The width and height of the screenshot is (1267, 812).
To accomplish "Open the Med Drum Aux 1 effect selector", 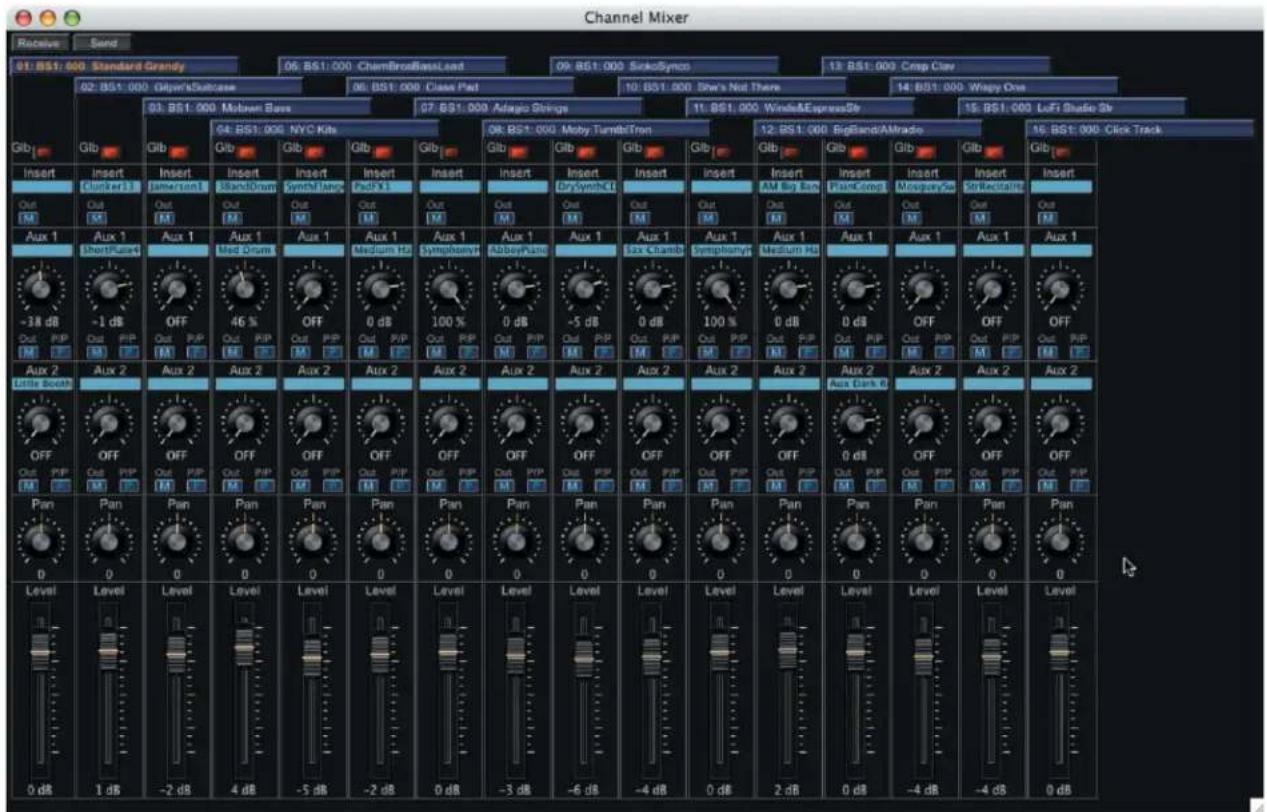I will tap(246, 251).
